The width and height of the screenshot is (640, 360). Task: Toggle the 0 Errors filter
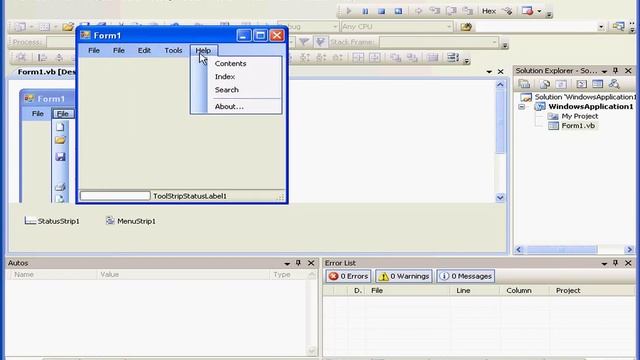click(348, 276)
